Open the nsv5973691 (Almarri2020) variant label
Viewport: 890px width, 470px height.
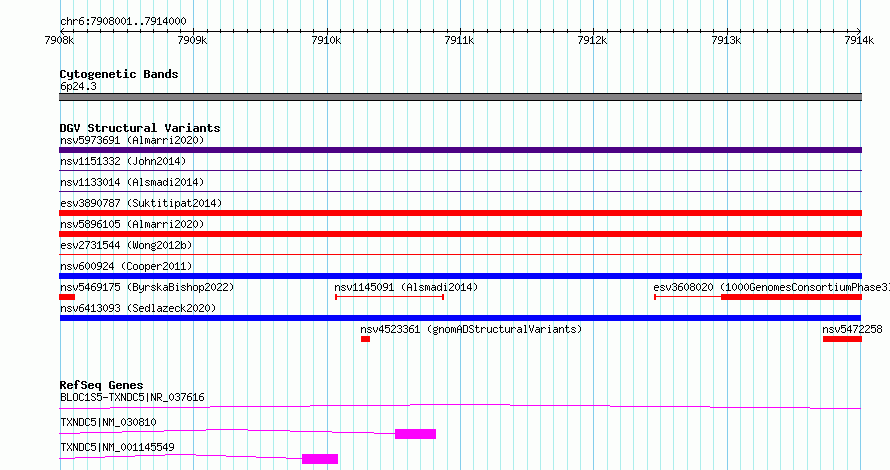[132, 140]
